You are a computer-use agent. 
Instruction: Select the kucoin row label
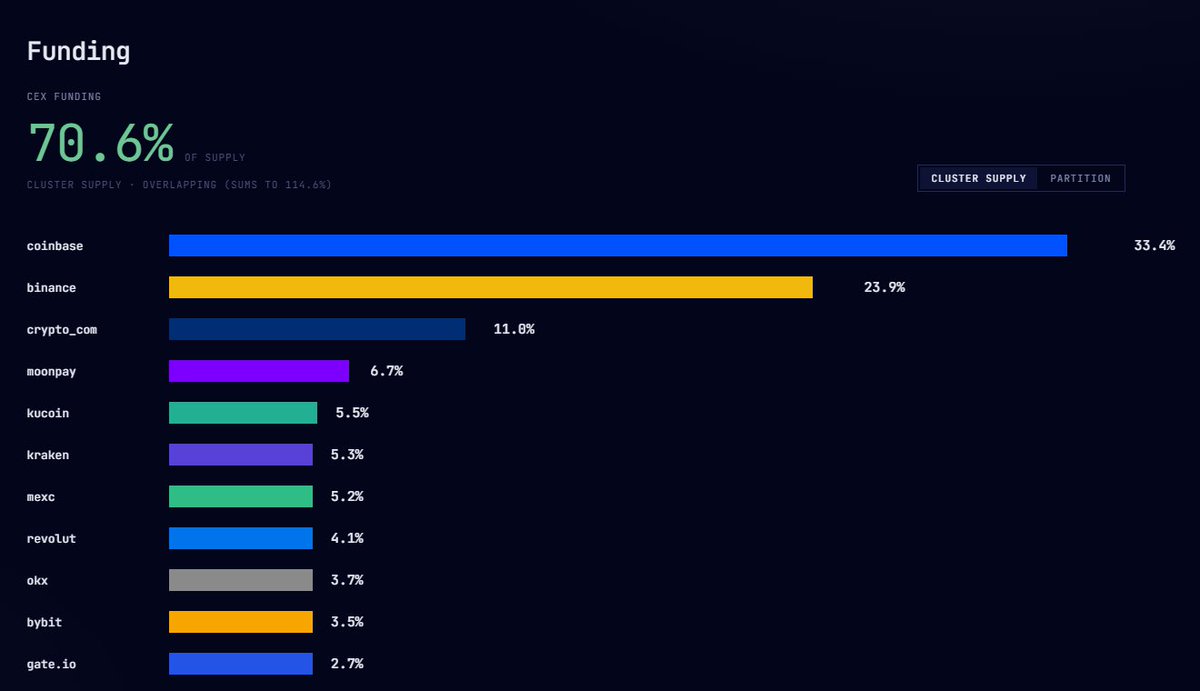coord(48,413)
